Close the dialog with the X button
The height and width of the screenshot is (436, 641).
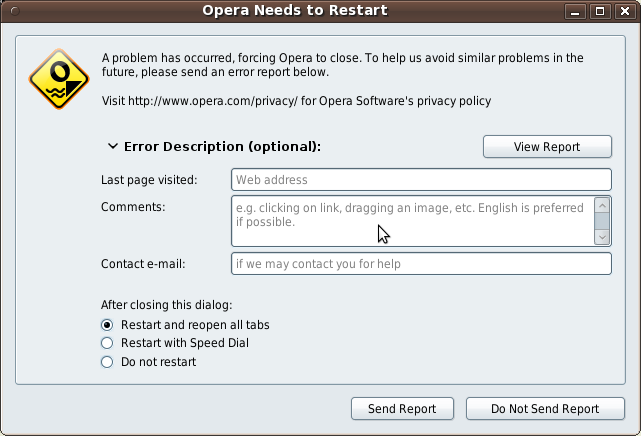point(624,12)
